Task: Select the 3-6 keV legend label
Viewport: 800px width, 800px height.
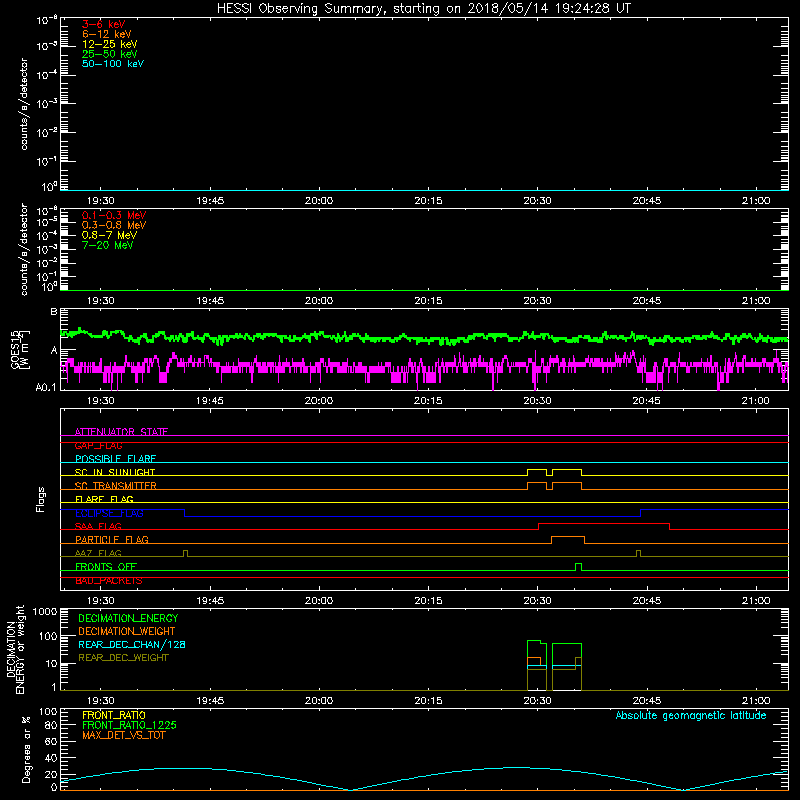Action: [103, 24]
